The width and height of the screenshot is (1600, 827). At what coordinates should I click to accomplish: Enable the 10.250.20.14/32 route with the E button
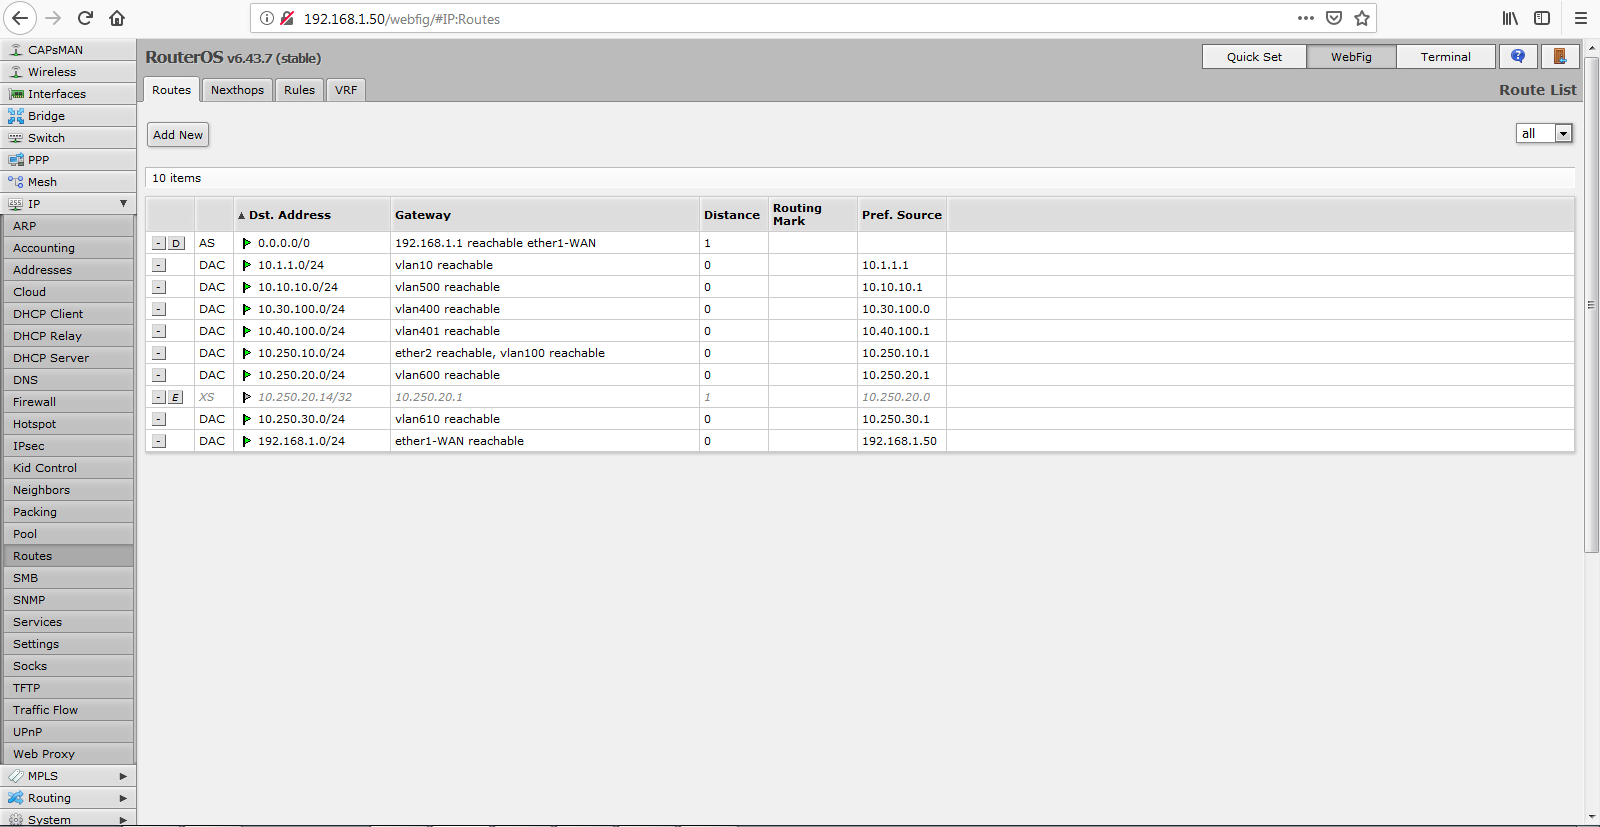click(176, 397)
